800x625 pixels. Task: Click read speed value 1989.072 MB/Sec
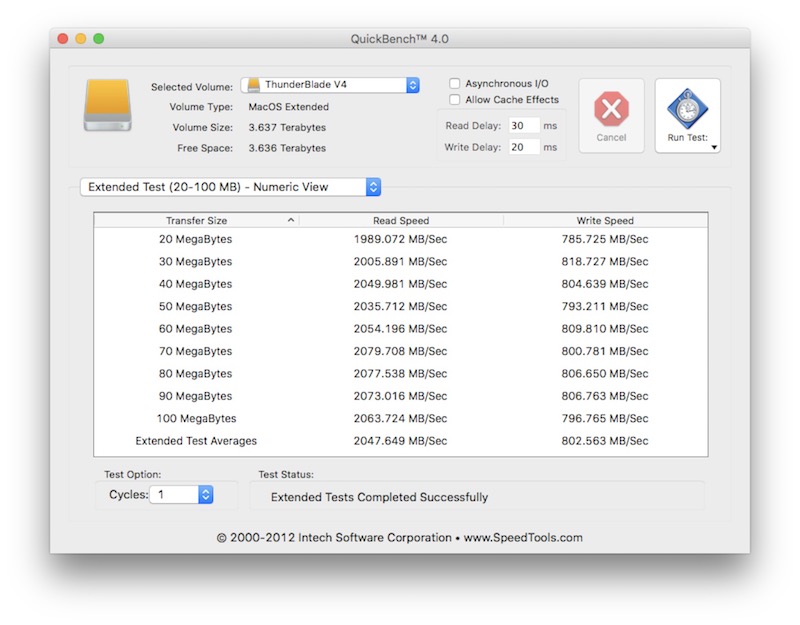pyautogui.click(x=401, y=239)
